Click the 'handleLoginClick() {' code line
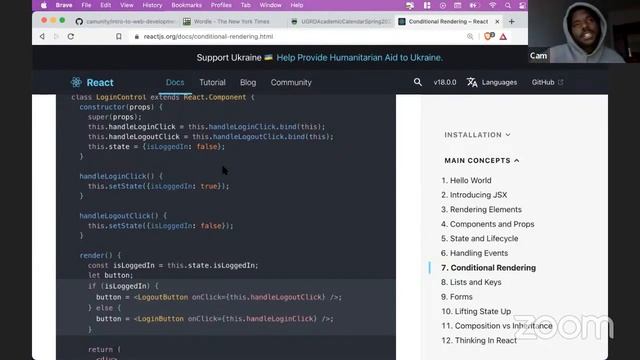 121,176
